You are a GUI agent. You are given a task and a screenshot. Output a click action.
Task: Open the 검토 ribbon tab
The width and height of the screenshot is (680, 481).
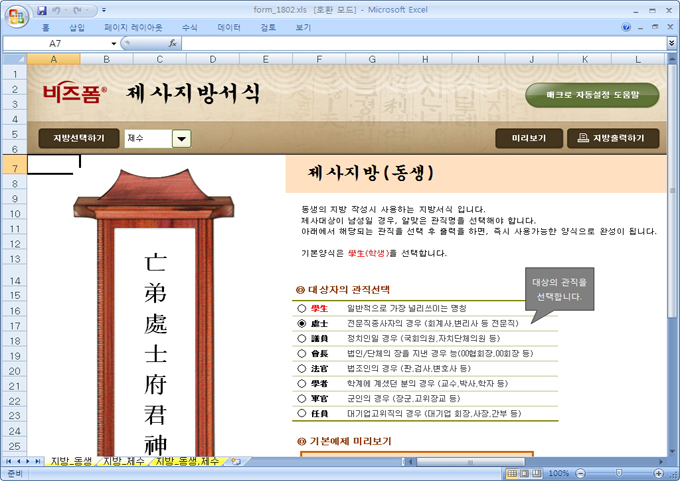268,28
